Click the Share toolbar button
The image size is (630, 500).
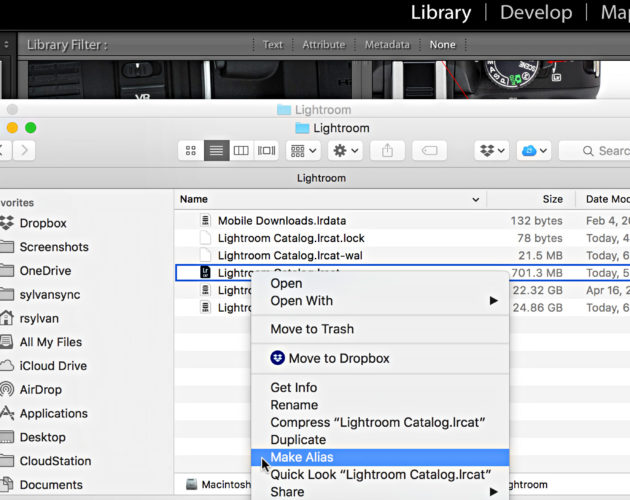point(387,151)
